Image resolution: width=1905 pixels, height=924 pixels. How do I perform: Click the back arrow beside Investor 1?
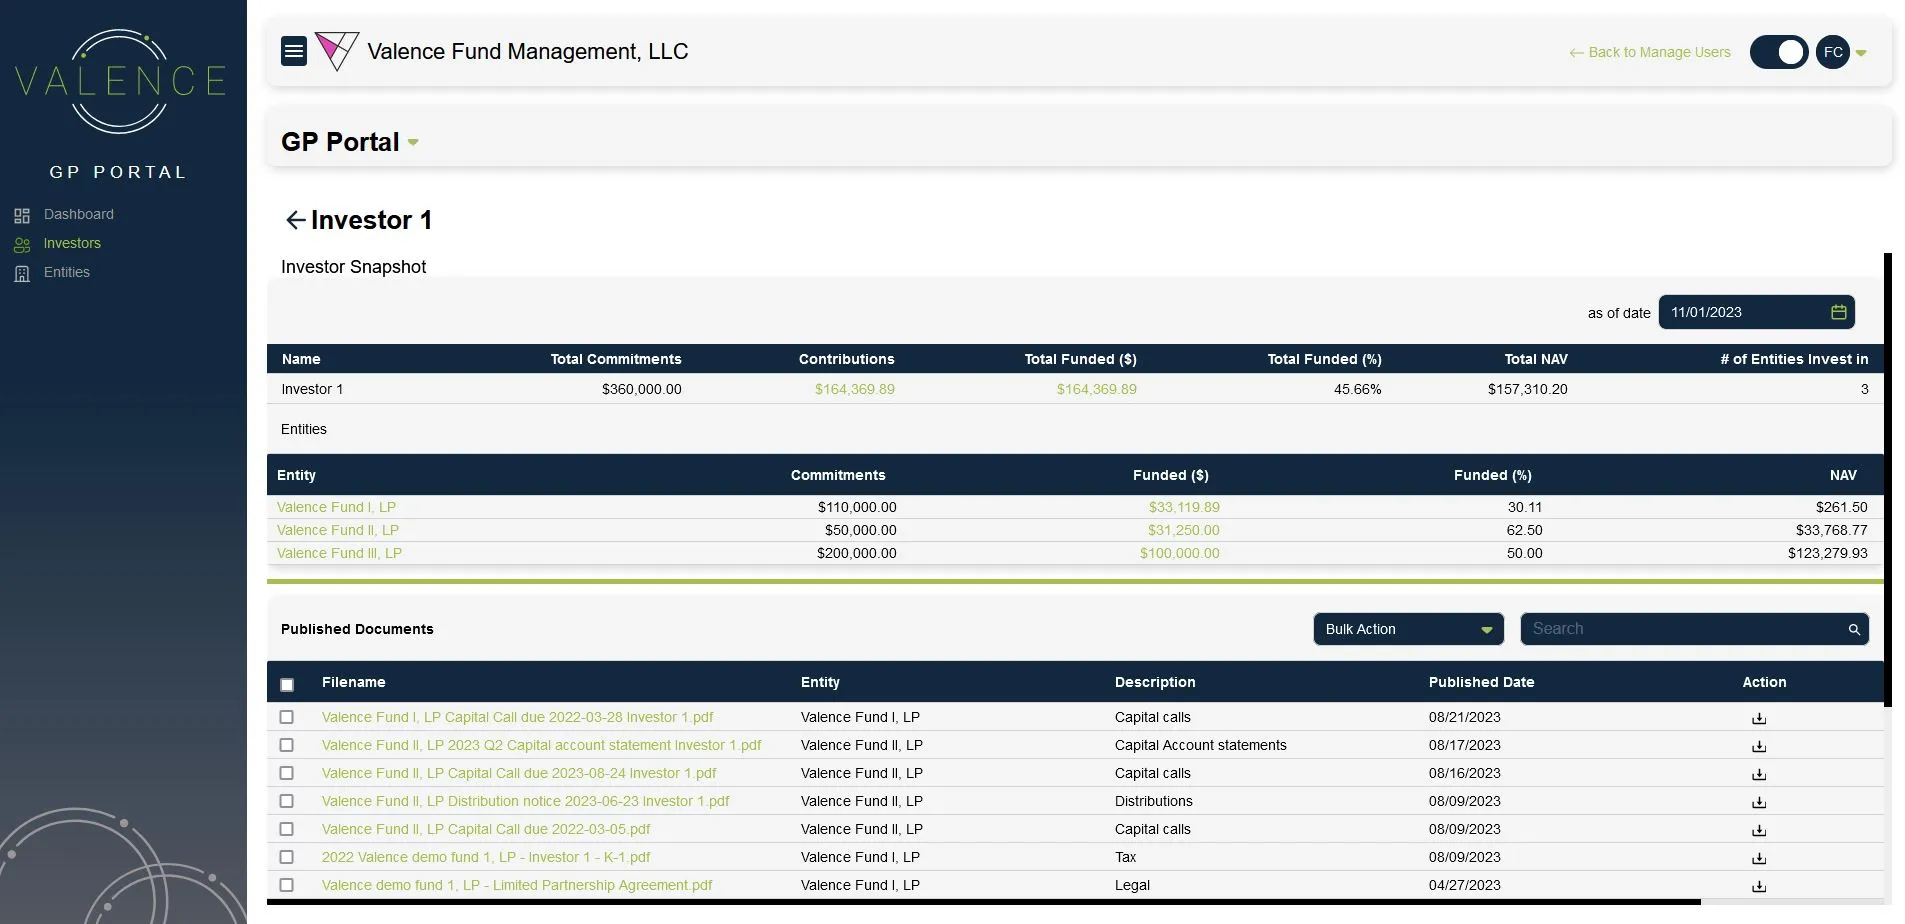coord(295,220)
